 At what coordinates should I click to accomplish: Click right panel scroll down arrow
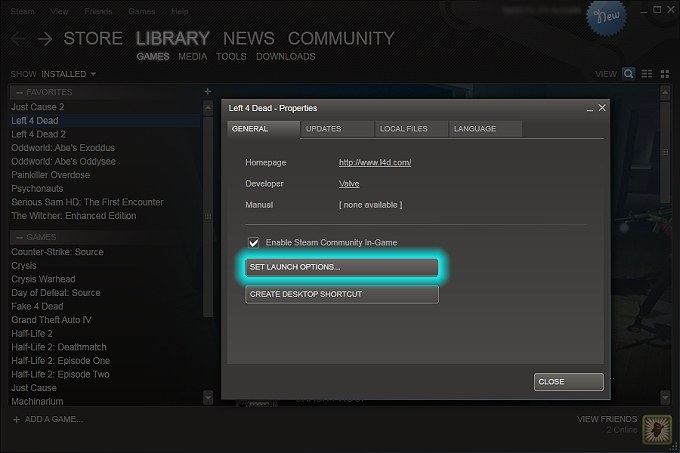665,397
